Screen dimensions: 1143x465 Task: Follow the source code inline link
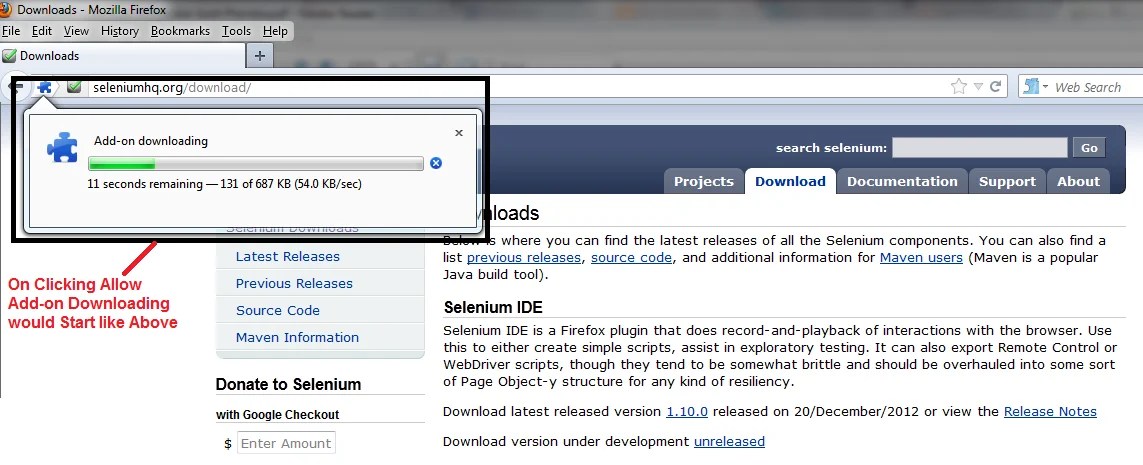click(x=632, y=257)
